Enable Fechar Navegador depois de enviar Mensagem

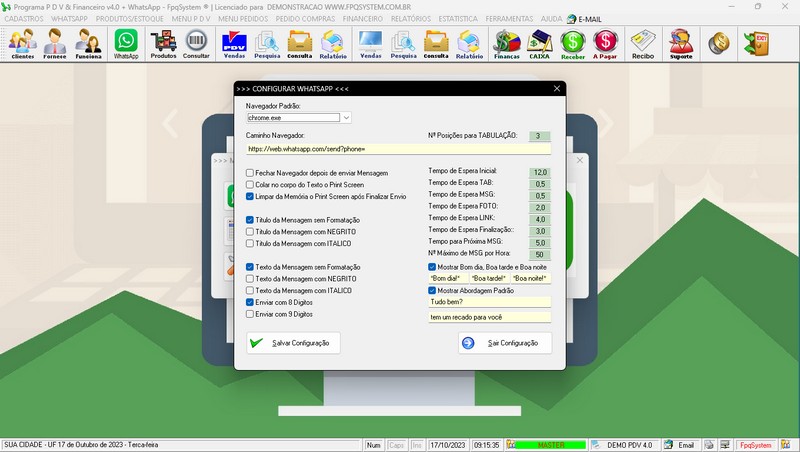pos(251,173)
